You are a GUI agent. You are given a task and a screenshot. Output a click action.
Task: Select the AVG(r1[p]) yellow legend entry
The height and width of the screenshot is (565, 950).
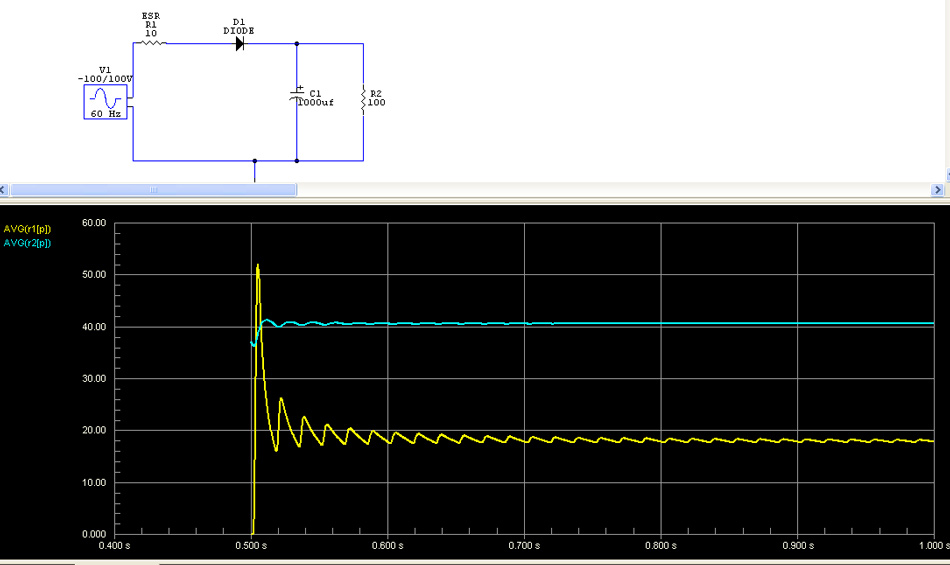[x=28, y=229]
